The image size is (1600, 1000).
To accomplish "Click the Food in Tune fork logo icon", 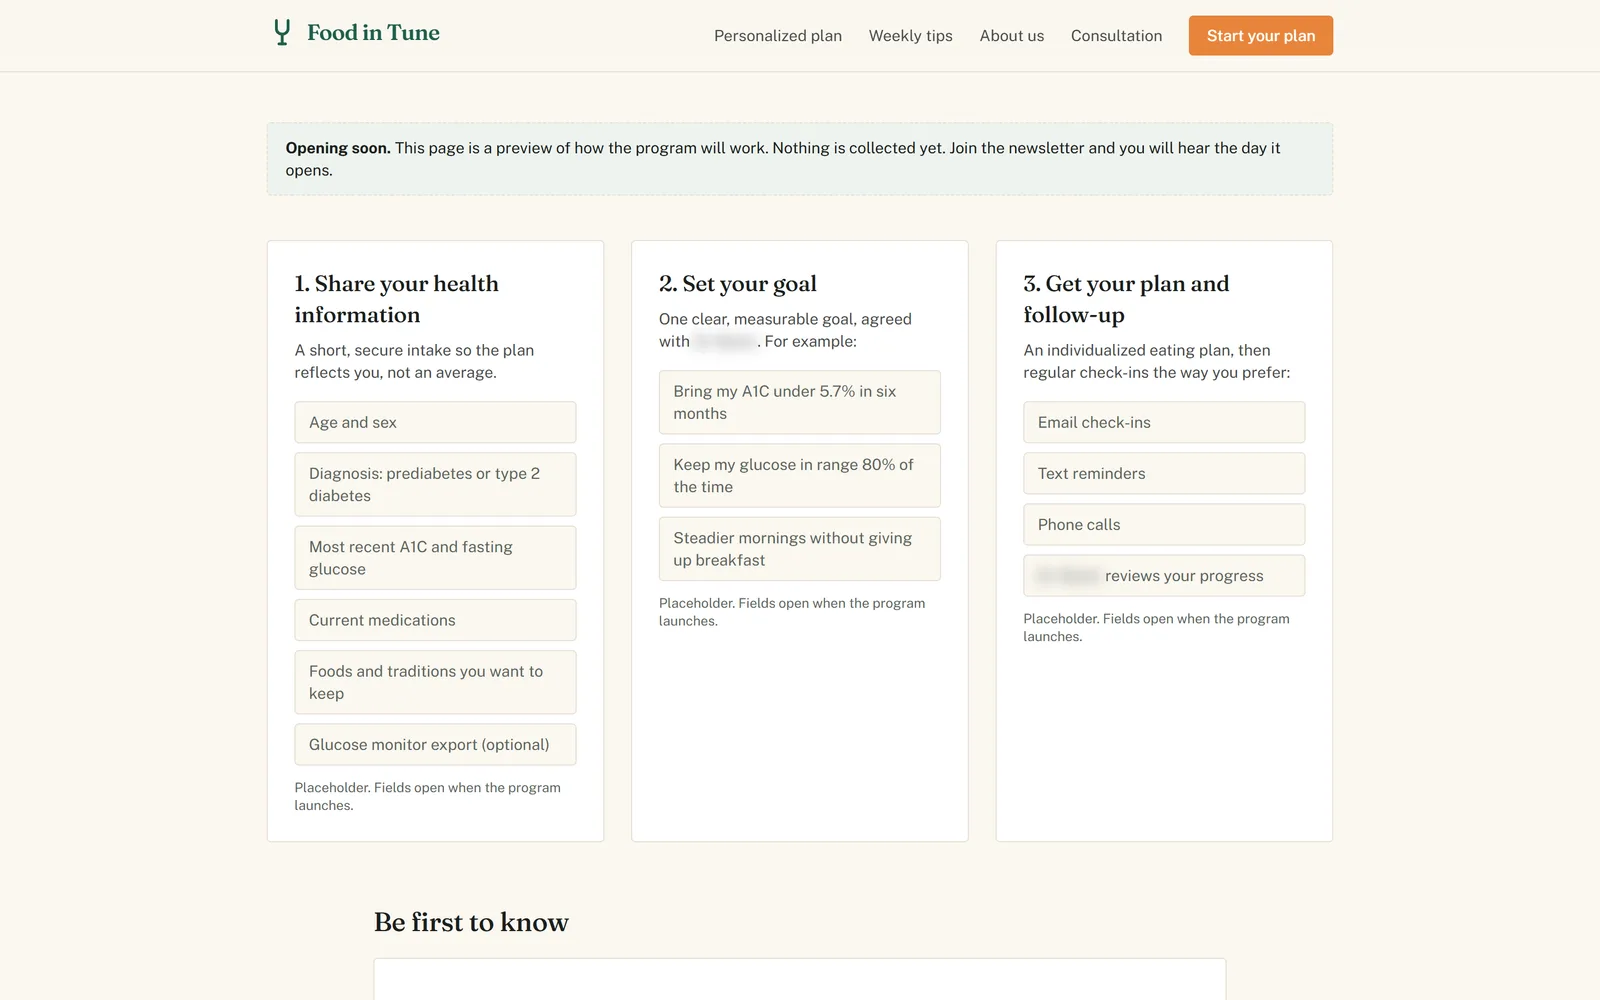I will coord(282,33).
